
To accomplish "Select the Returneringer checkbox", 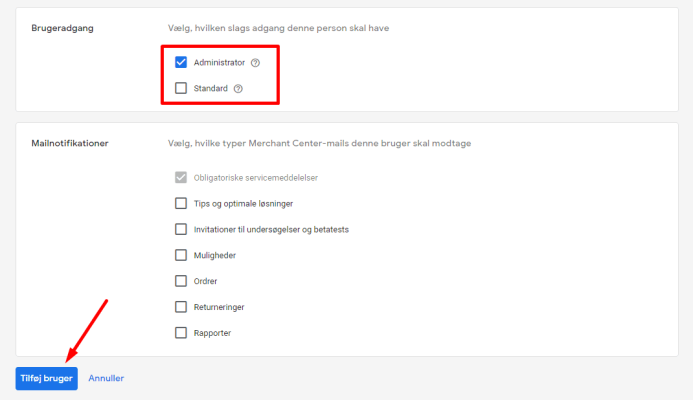I will pos(181,307).
